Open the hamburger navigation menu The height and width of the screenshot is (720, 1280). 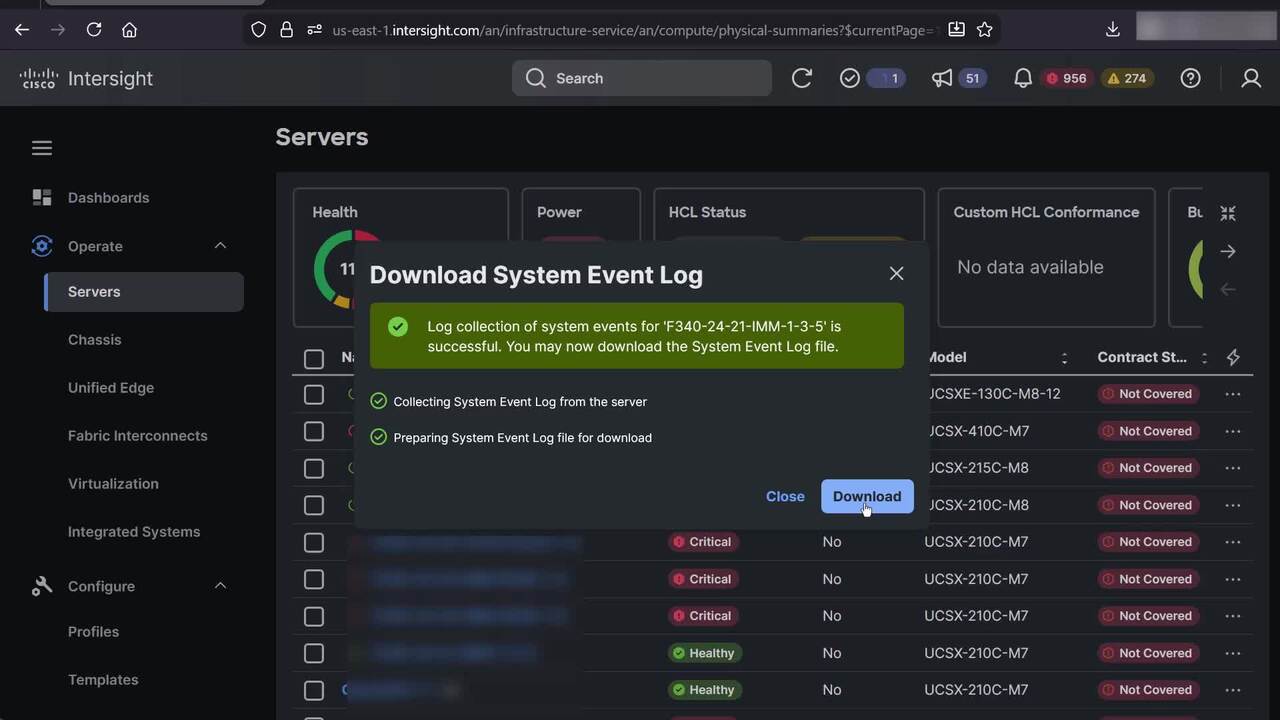point(42,148)
